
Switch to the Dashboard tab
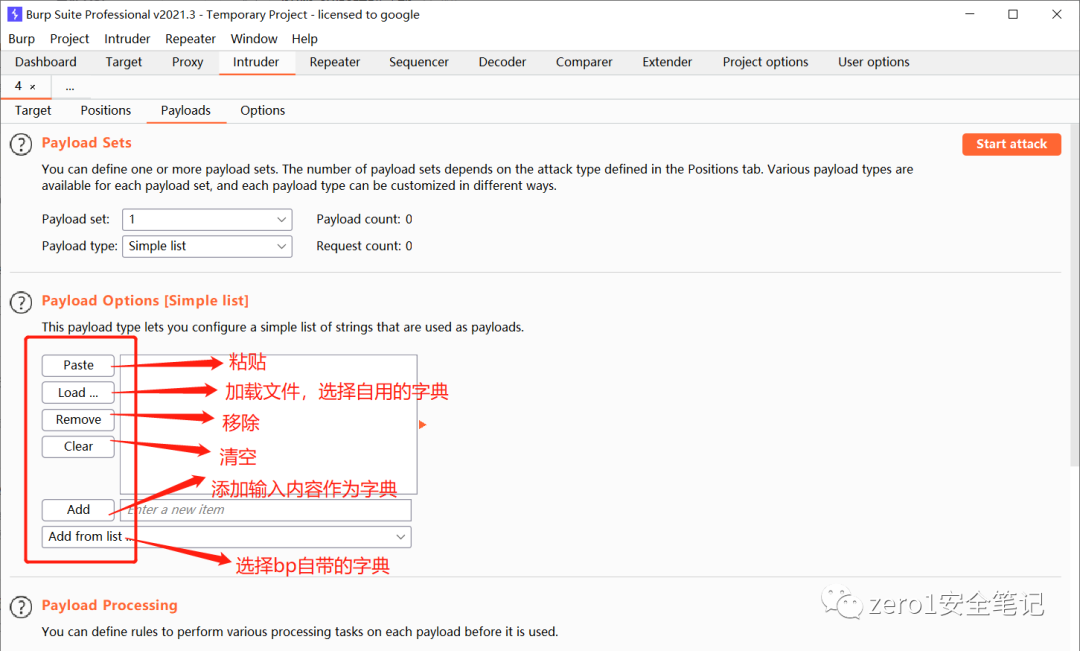coord(45,62)
